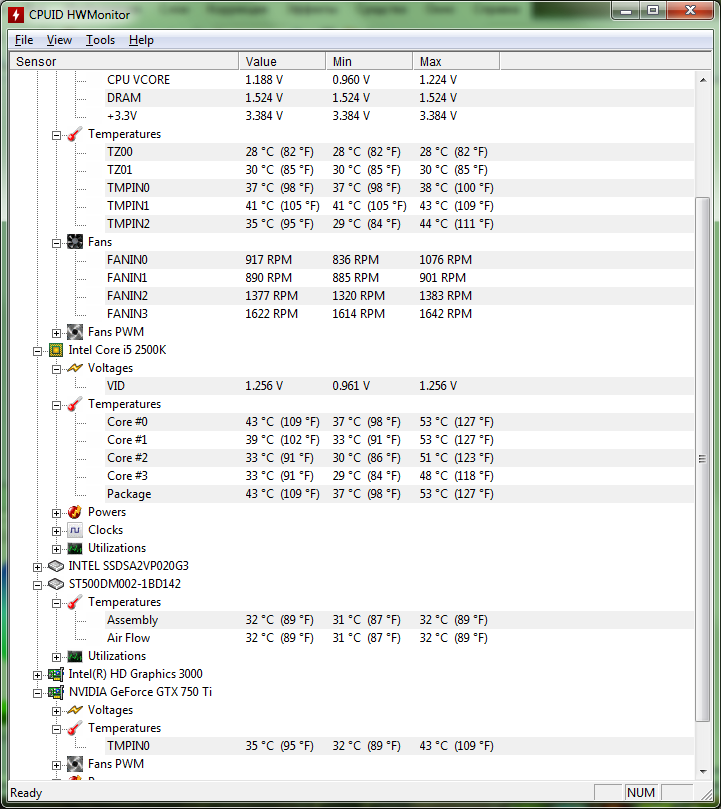
Task: Click the NVIDIA GeForce GTX 750 Ti card icon
Action: (x=56, y=692)
